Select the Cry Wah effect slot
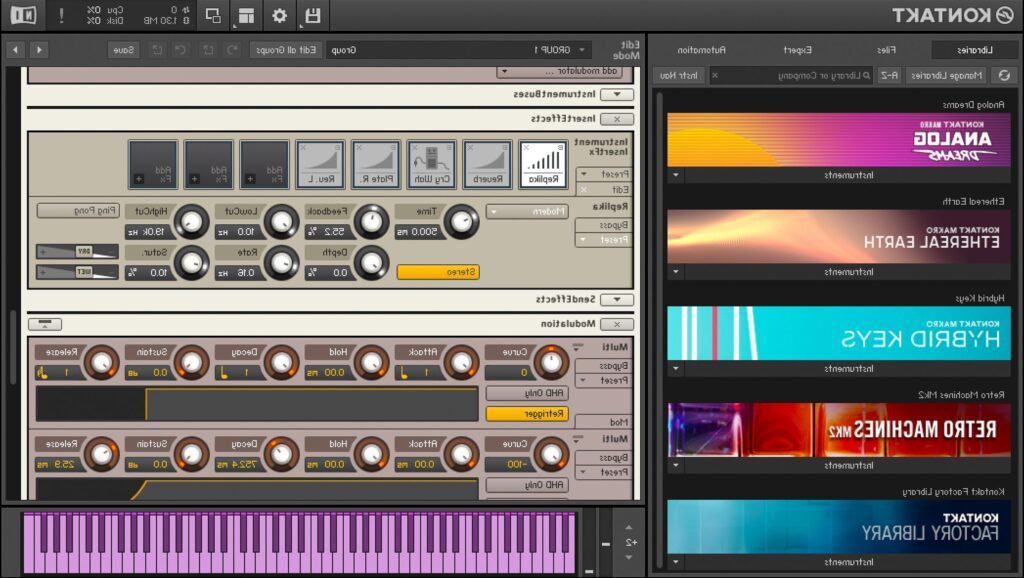The height and width of the screenshot is (578, 1024). (x=432, y=165)
